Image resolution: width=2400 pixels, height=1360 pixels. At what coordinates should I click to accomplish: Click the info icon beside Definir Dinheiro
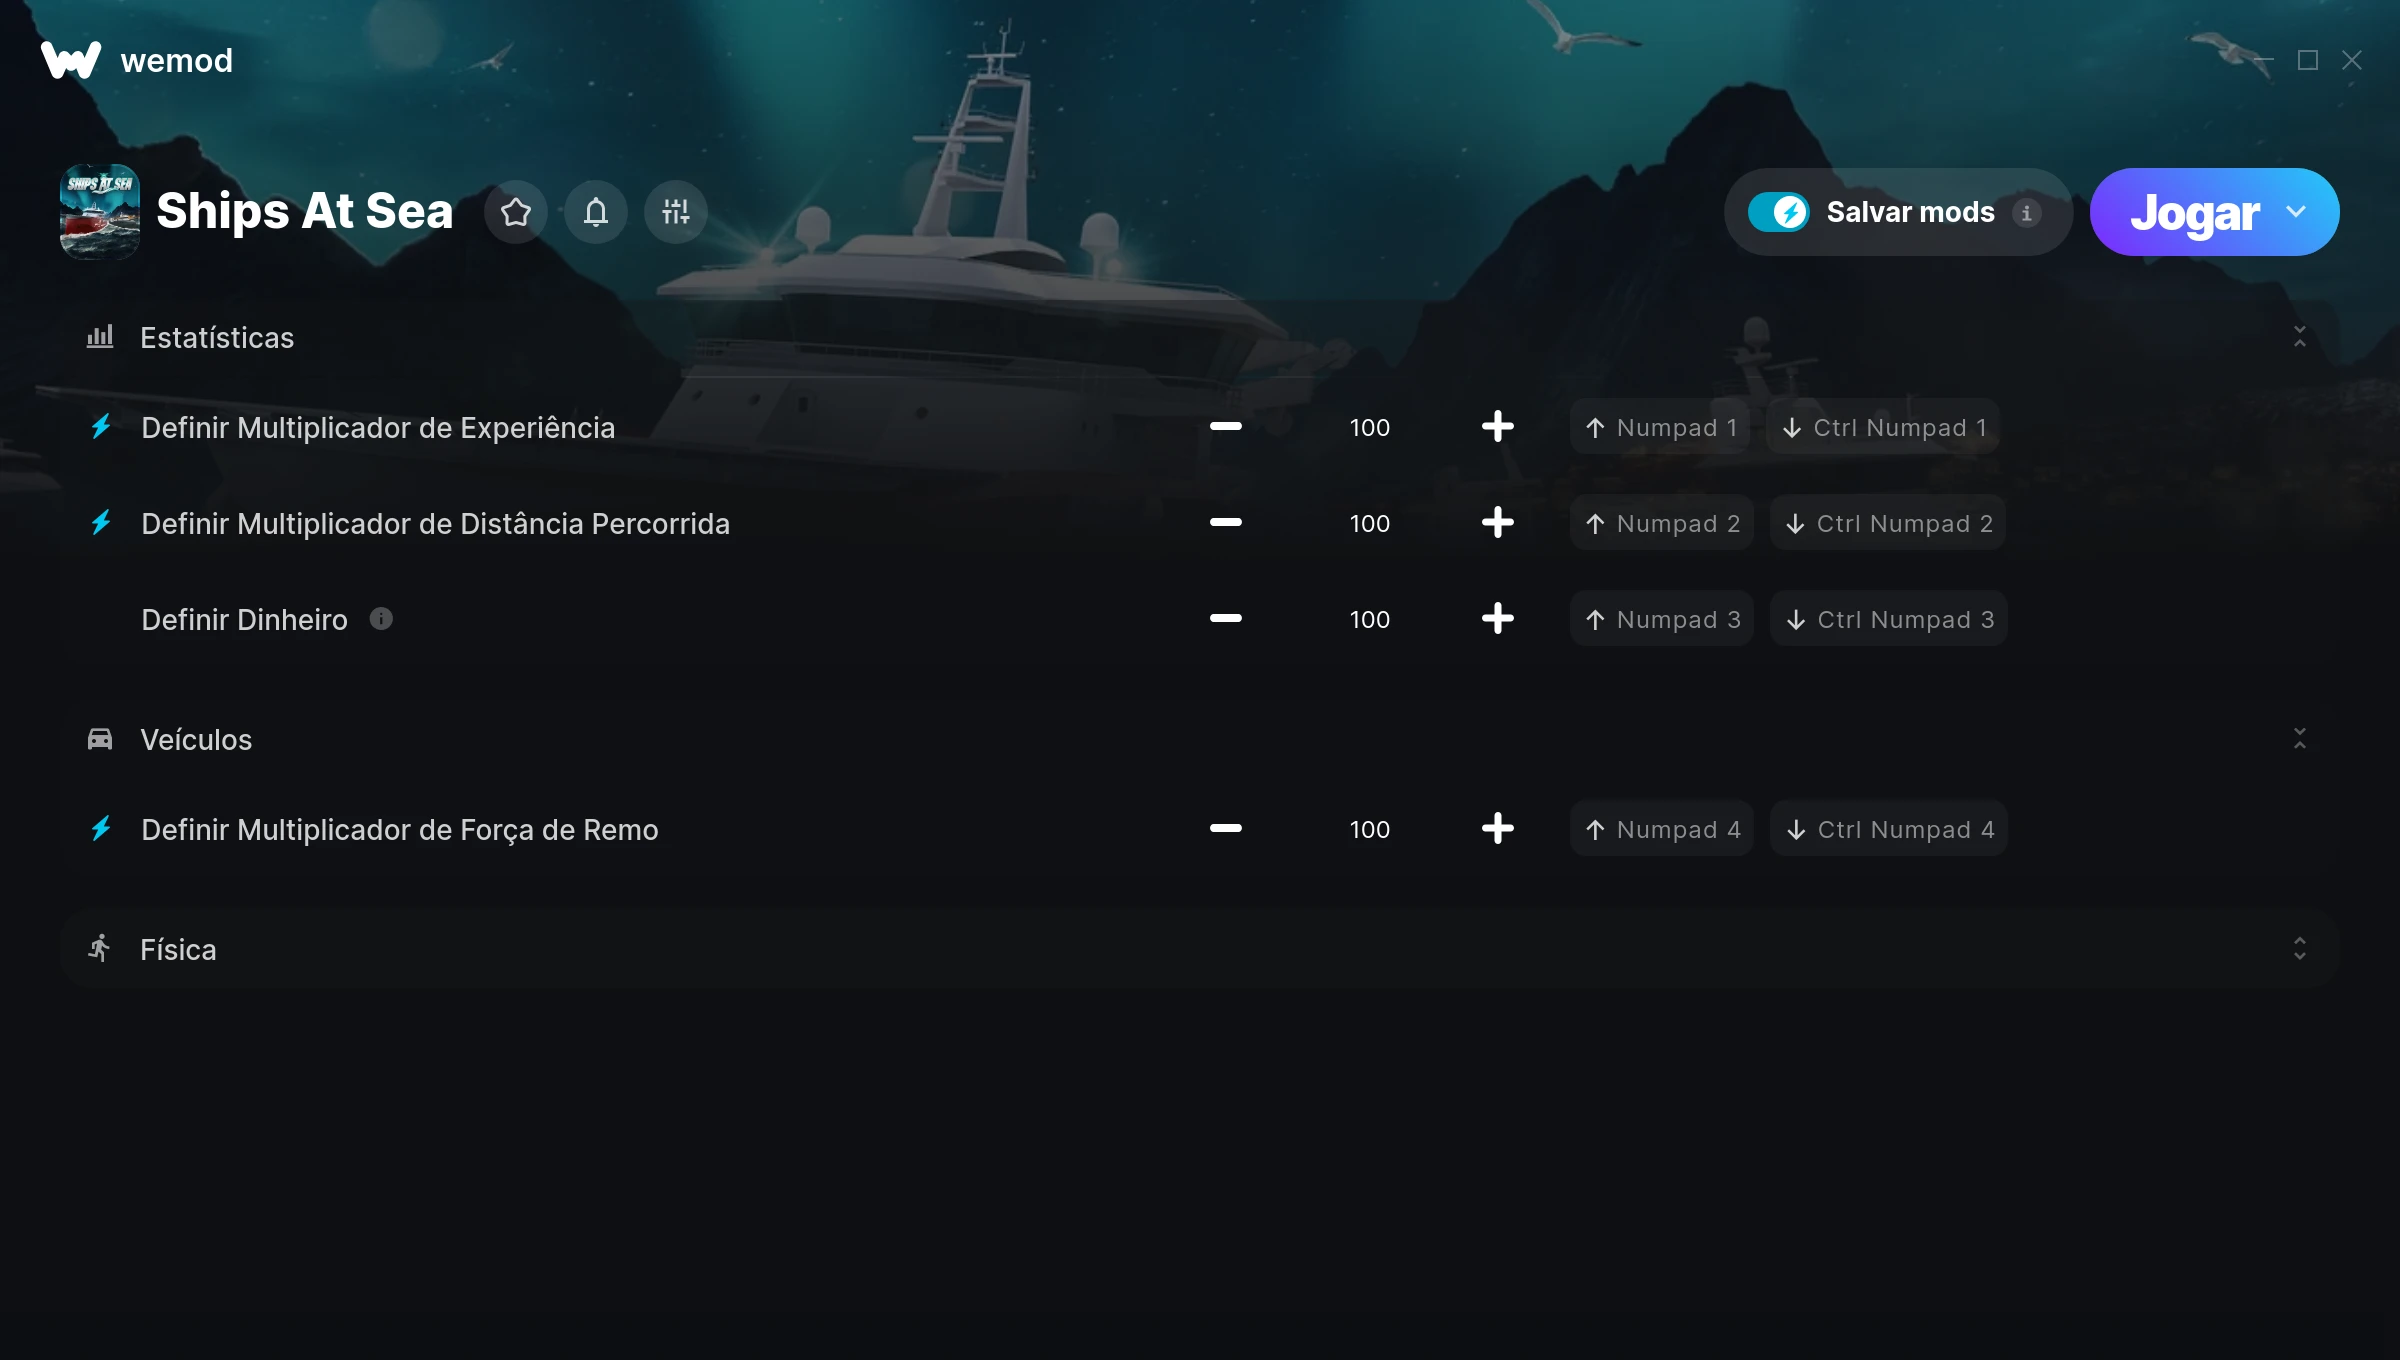[x=381, y=619]
